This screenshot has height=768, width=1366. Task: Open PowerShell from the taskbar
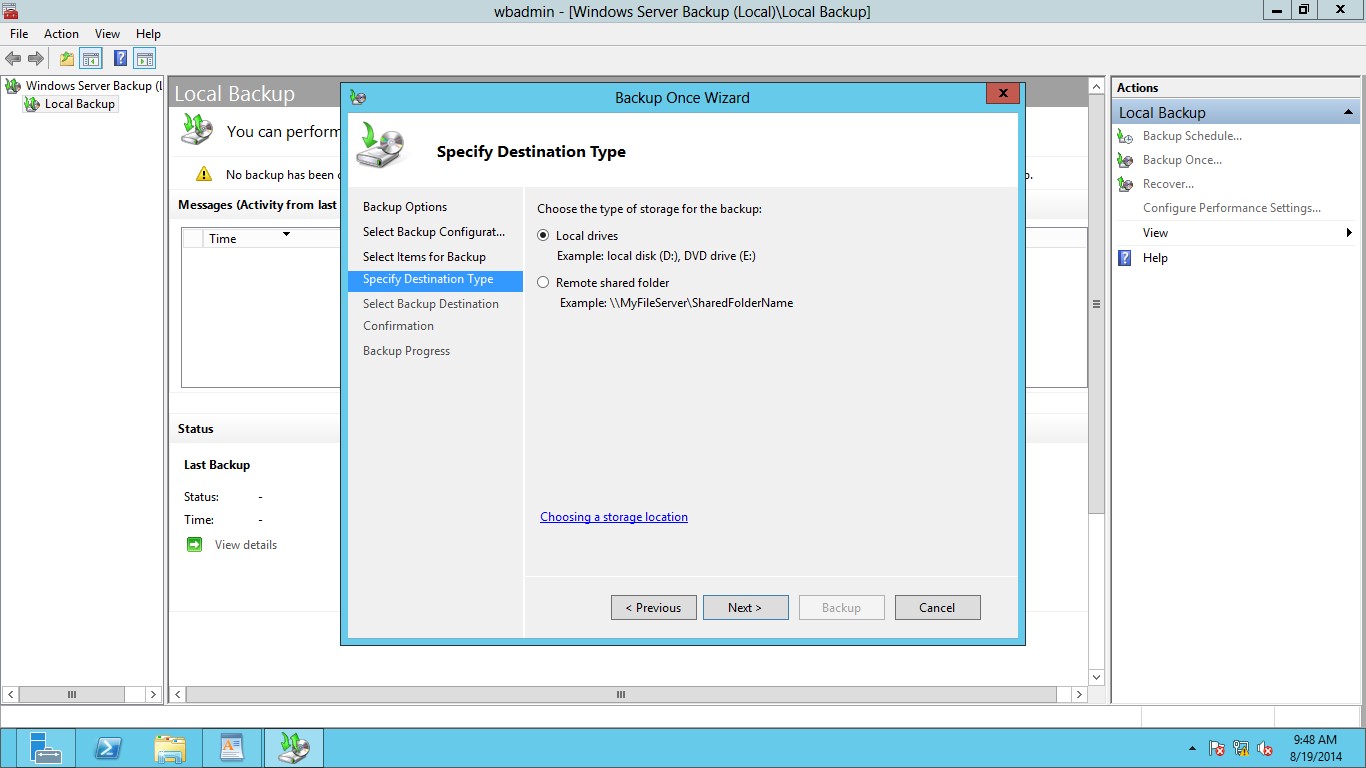coord(108,747)
